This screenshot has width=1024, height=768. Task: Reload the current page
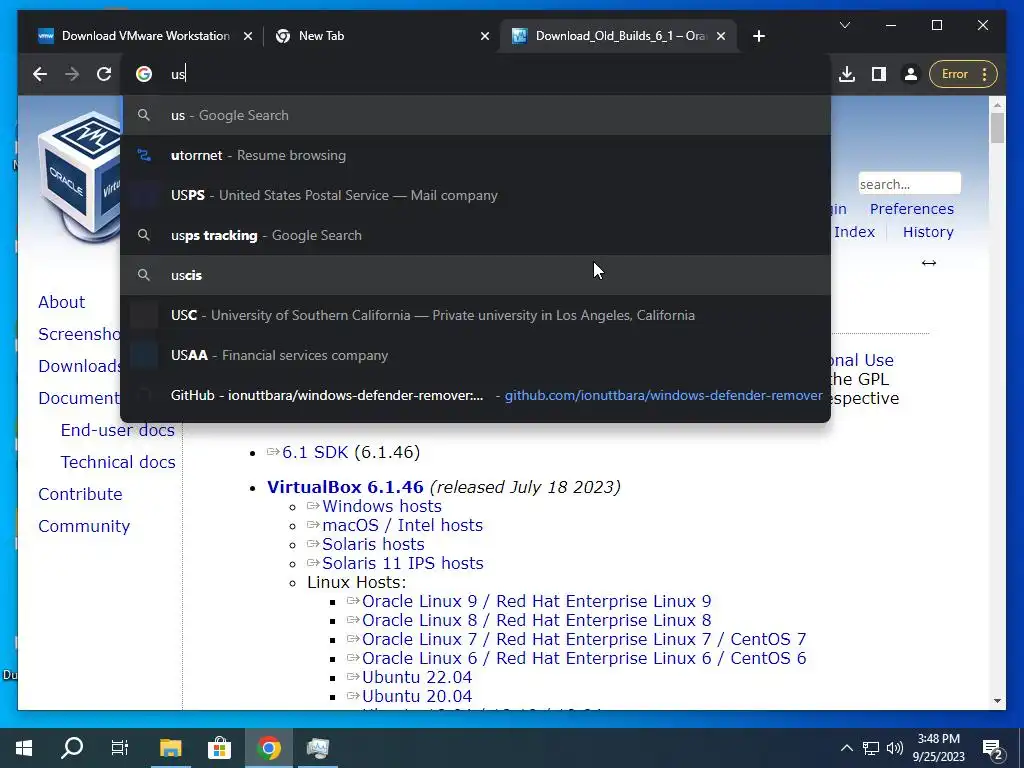coord(104,74)
